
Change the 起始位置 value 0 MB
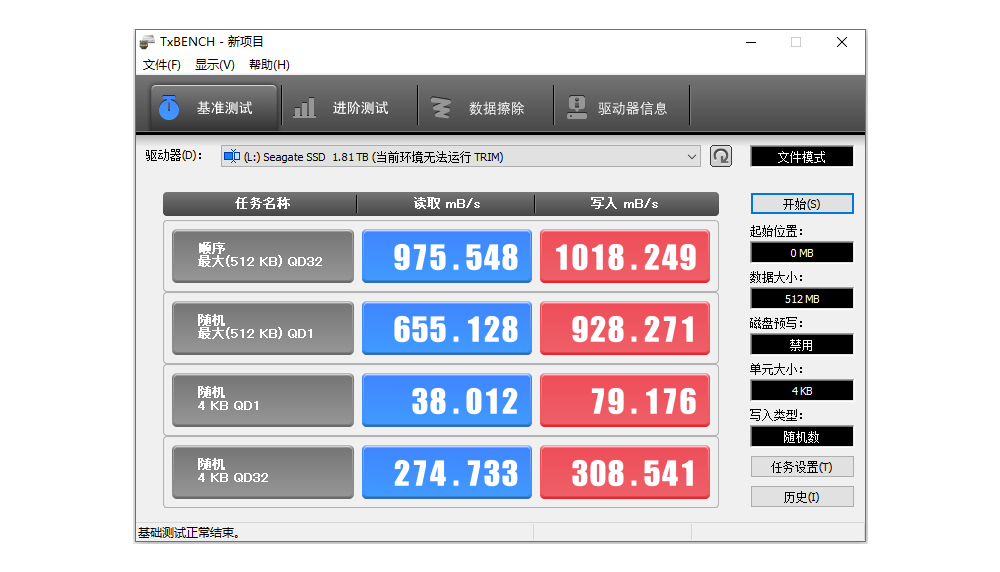click(x=802, y=253)
